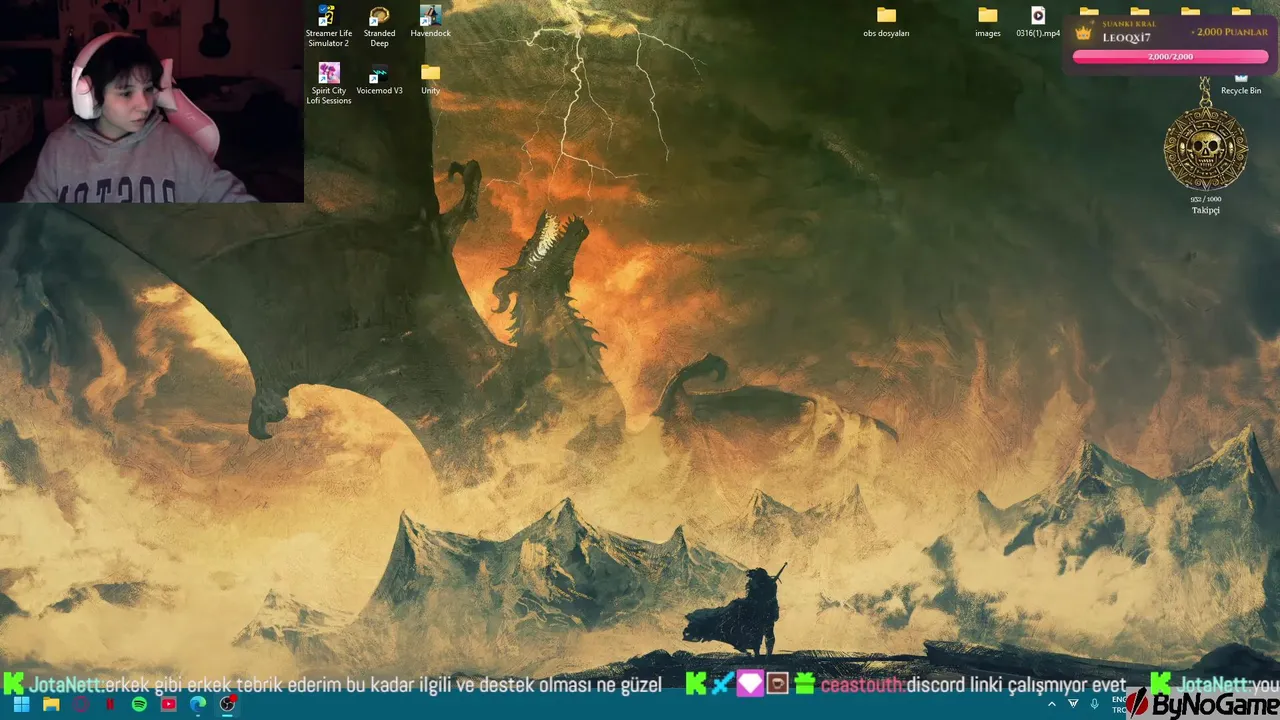Click the 2,000/2,000 pink progress bar

1170,57
